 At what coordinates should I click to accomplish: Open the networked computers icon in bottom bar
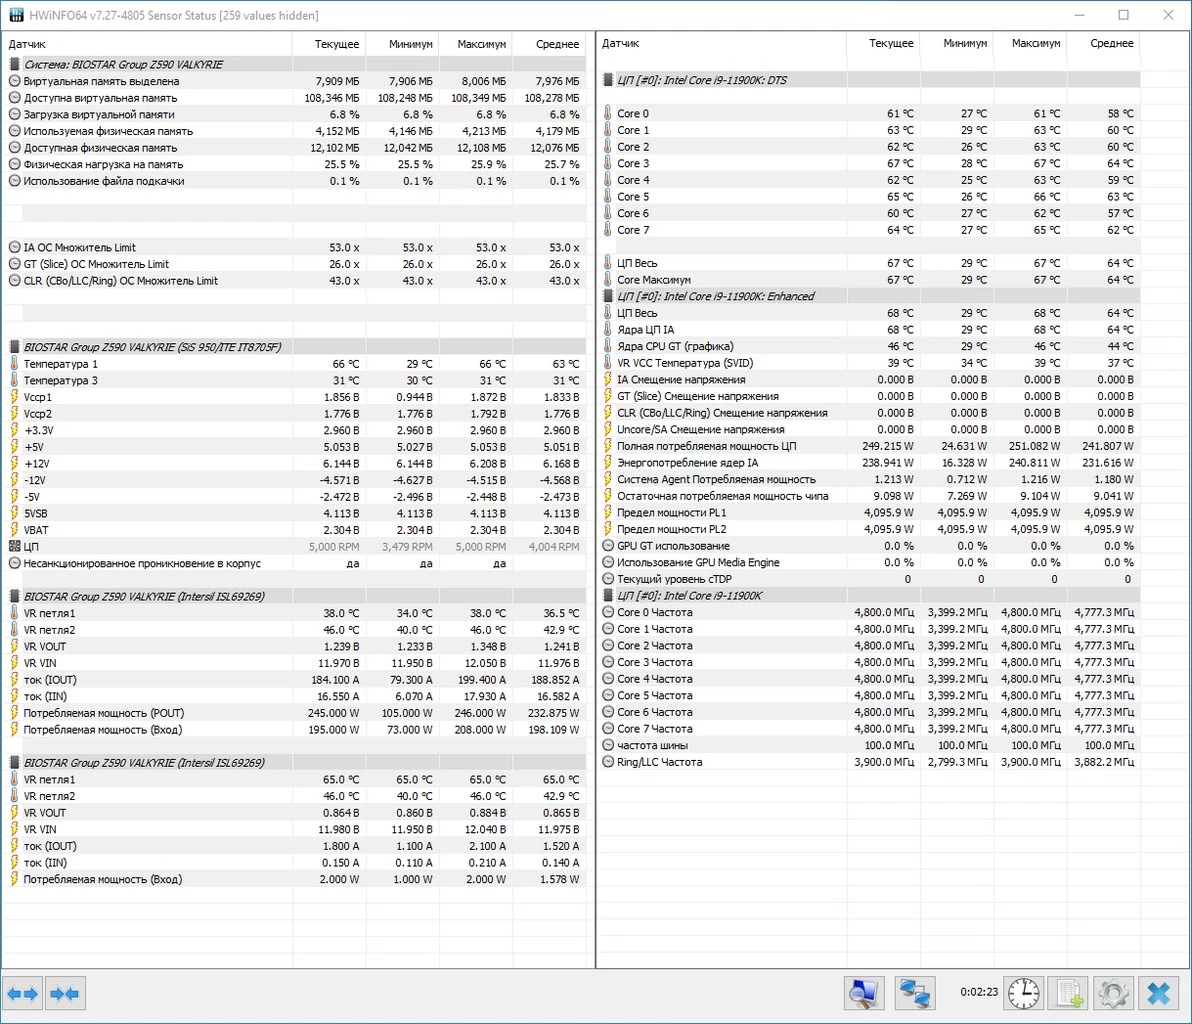point(915,993)
